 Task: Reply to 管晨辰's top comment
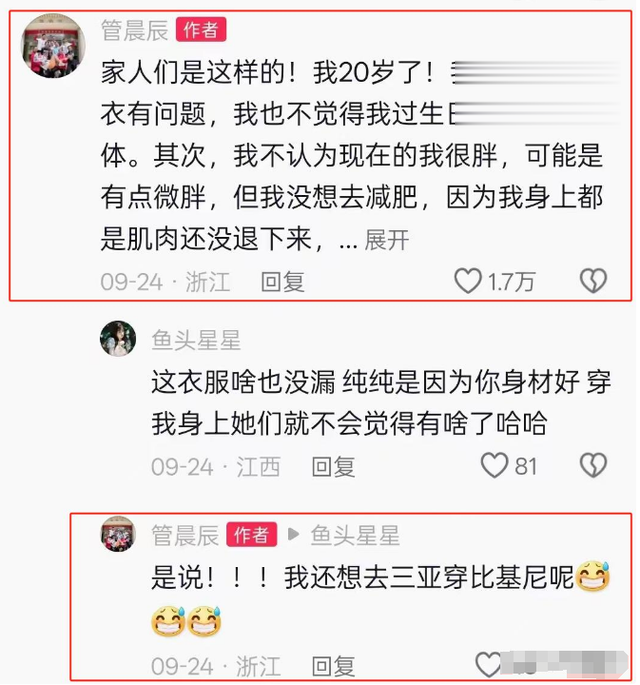pyautogui.click(x=283, y=281)
